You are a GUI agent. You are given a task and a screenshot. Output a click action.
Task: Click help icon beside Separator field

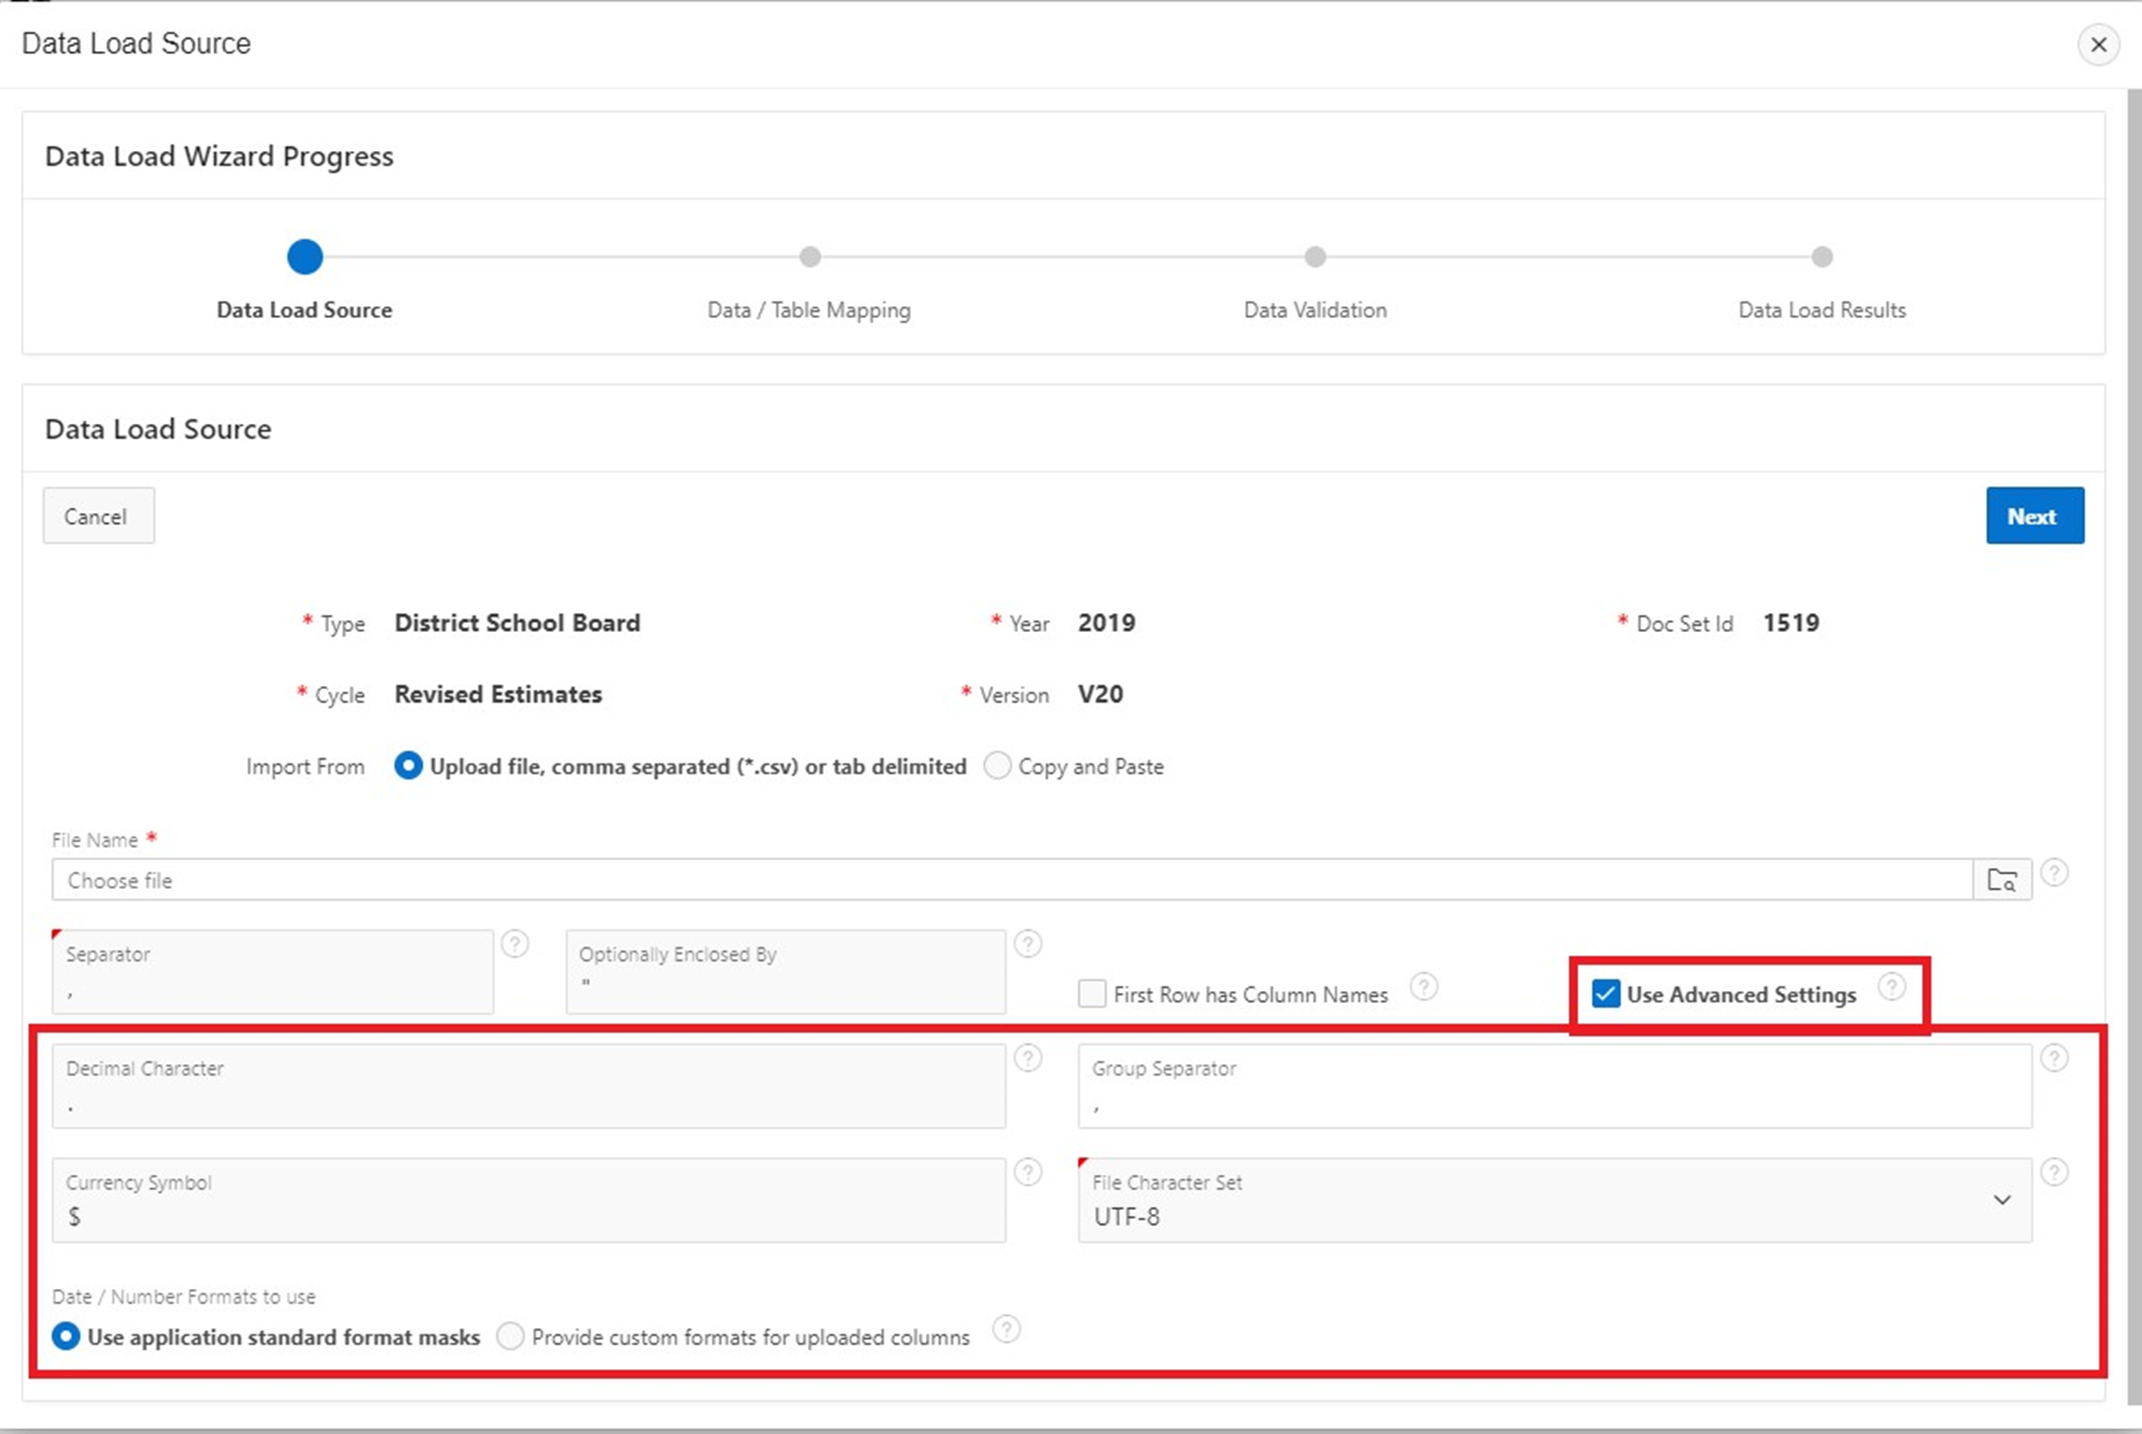[x=515, y=944]
